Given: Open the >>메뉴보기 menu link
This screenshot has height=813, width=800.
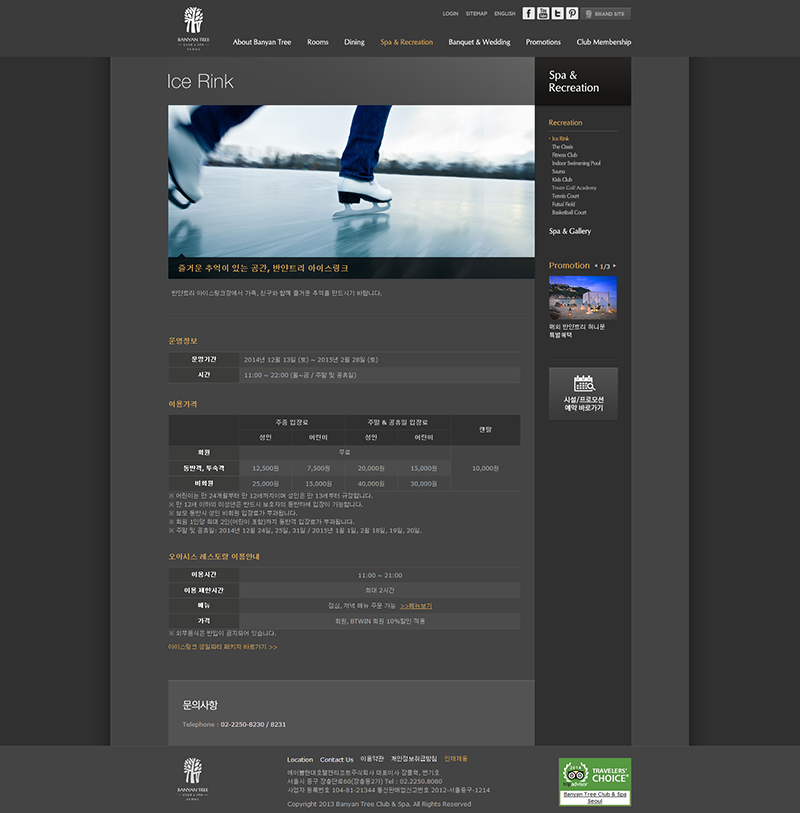Looking at the screenshot, I should tap(416, 606).
